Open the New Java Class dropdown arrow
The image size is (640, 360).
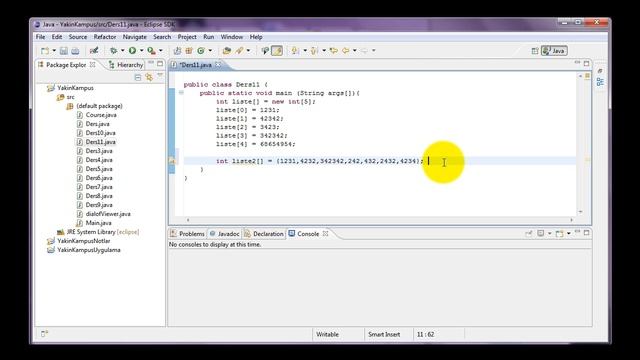(210, 51)
